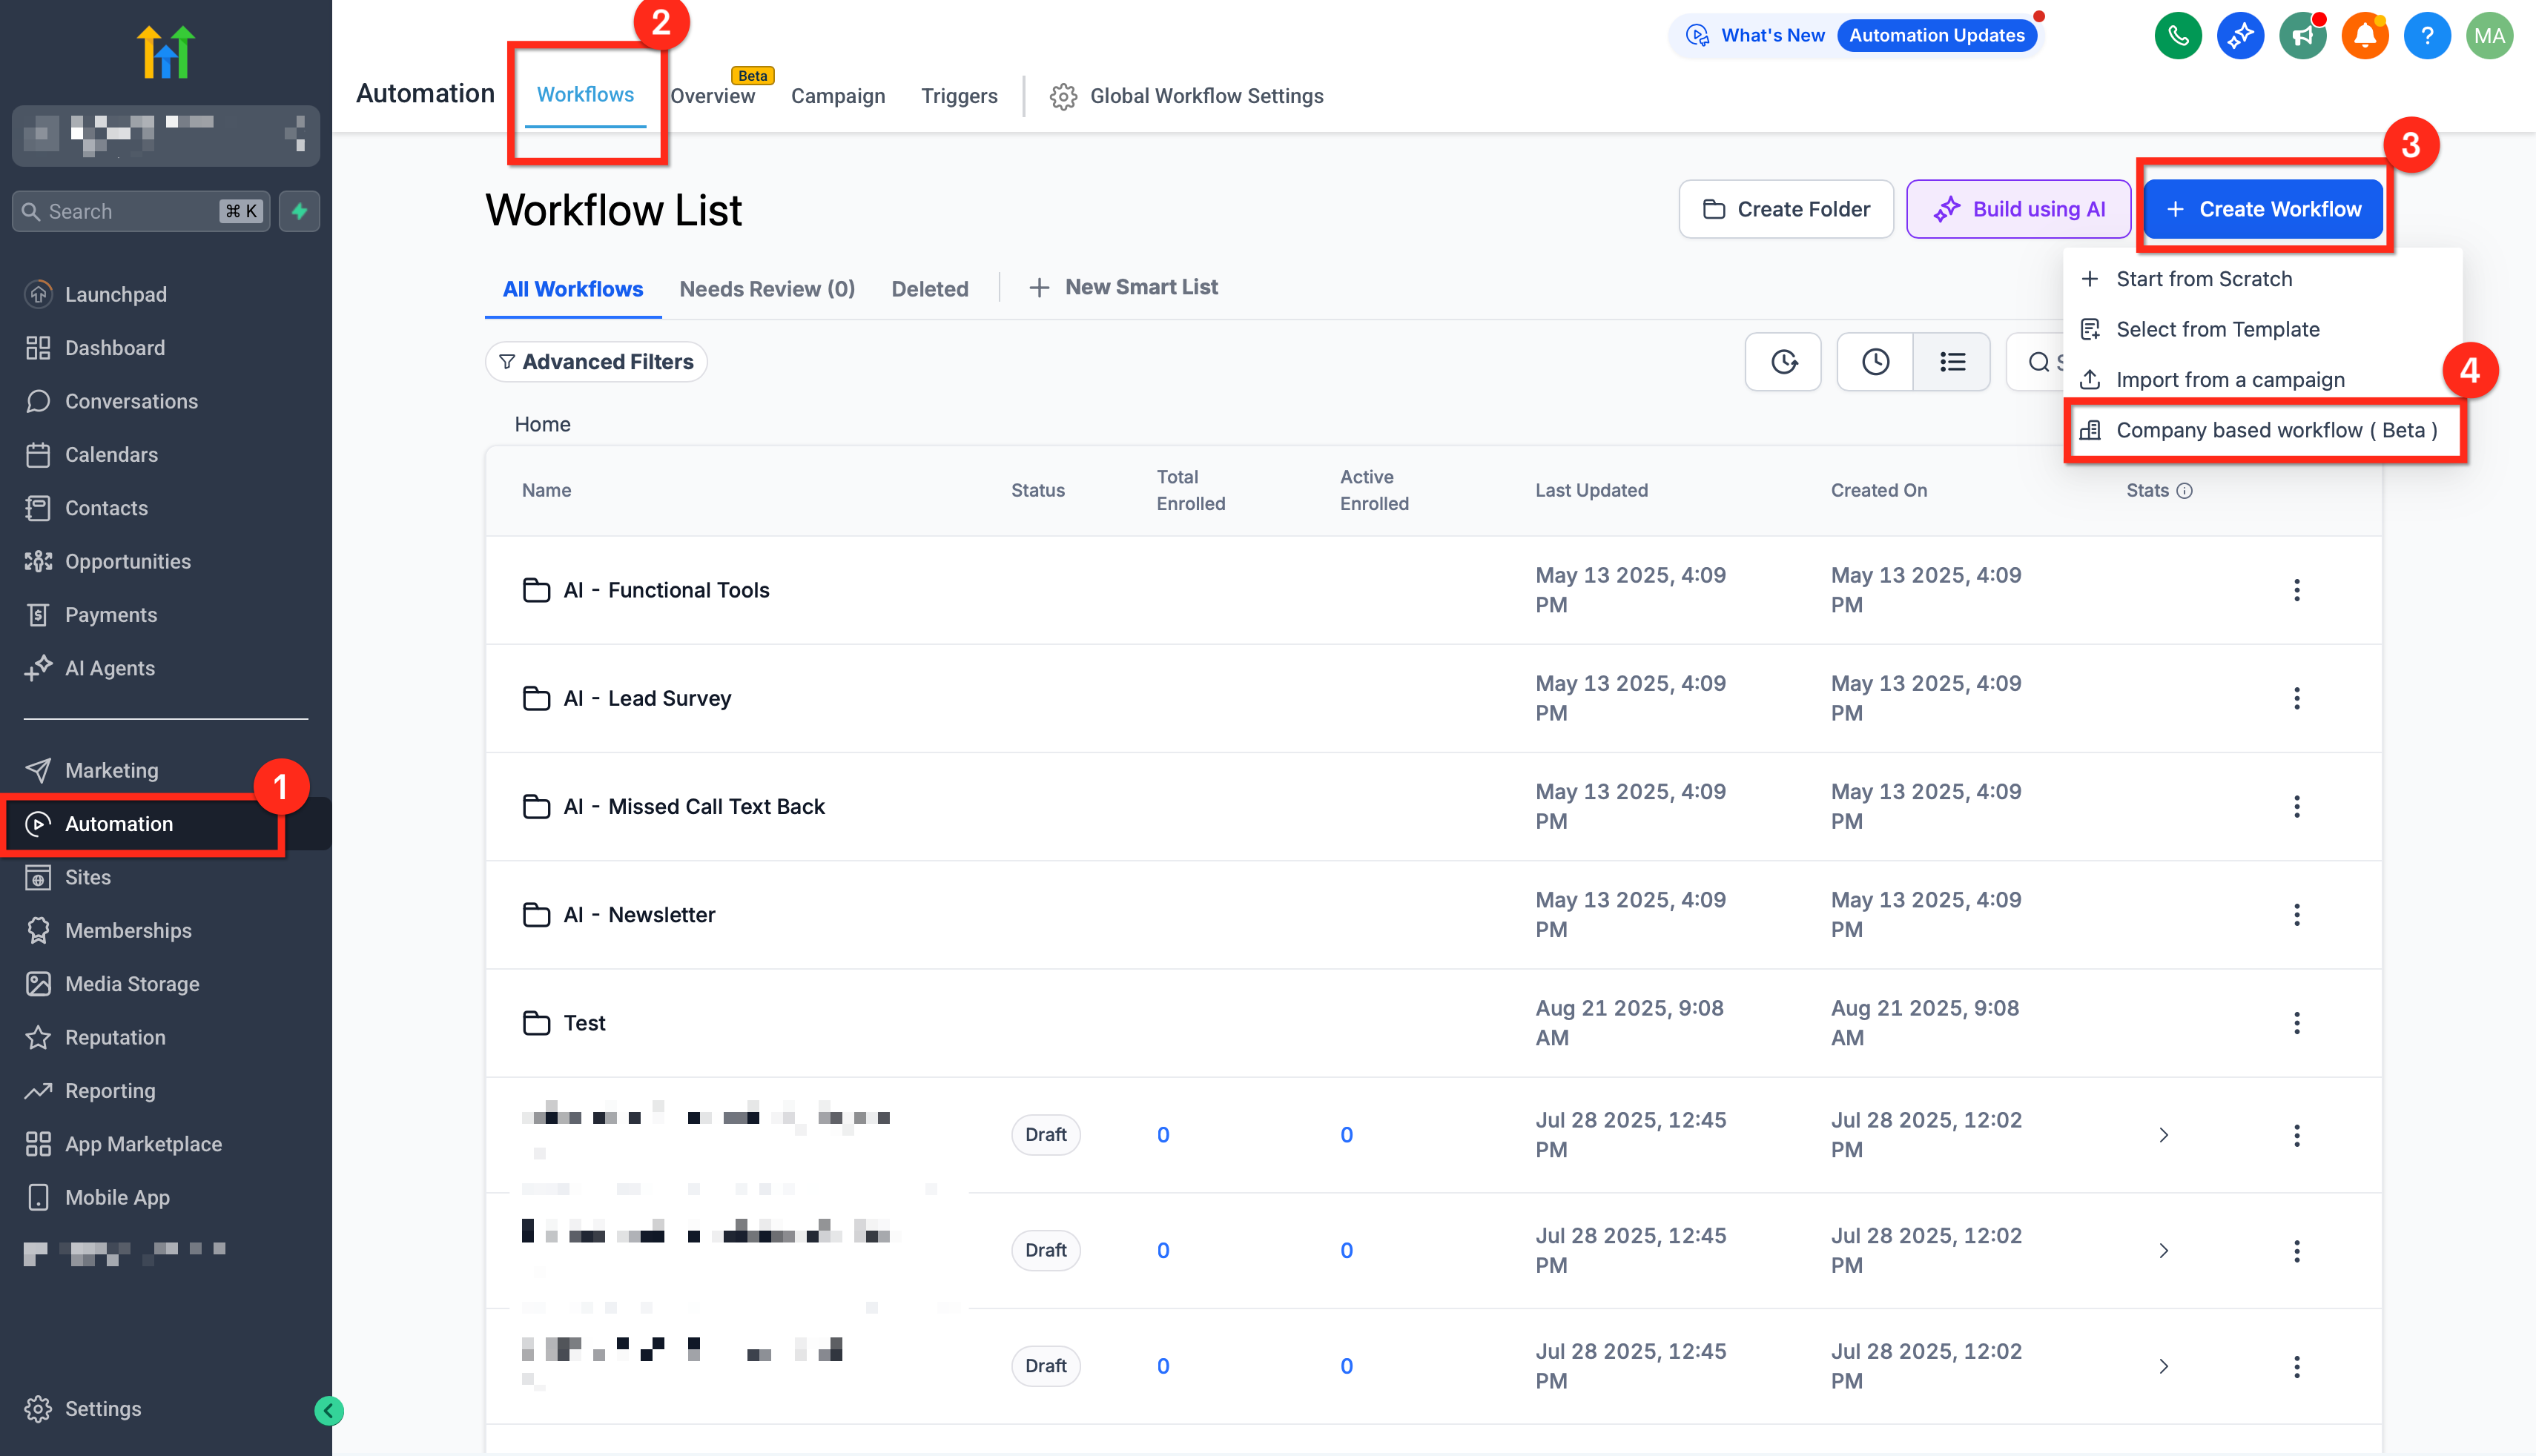Screen dimensions: 2536x1456
Task: Click the blue help question mark icon
Action: point(2426,36)
